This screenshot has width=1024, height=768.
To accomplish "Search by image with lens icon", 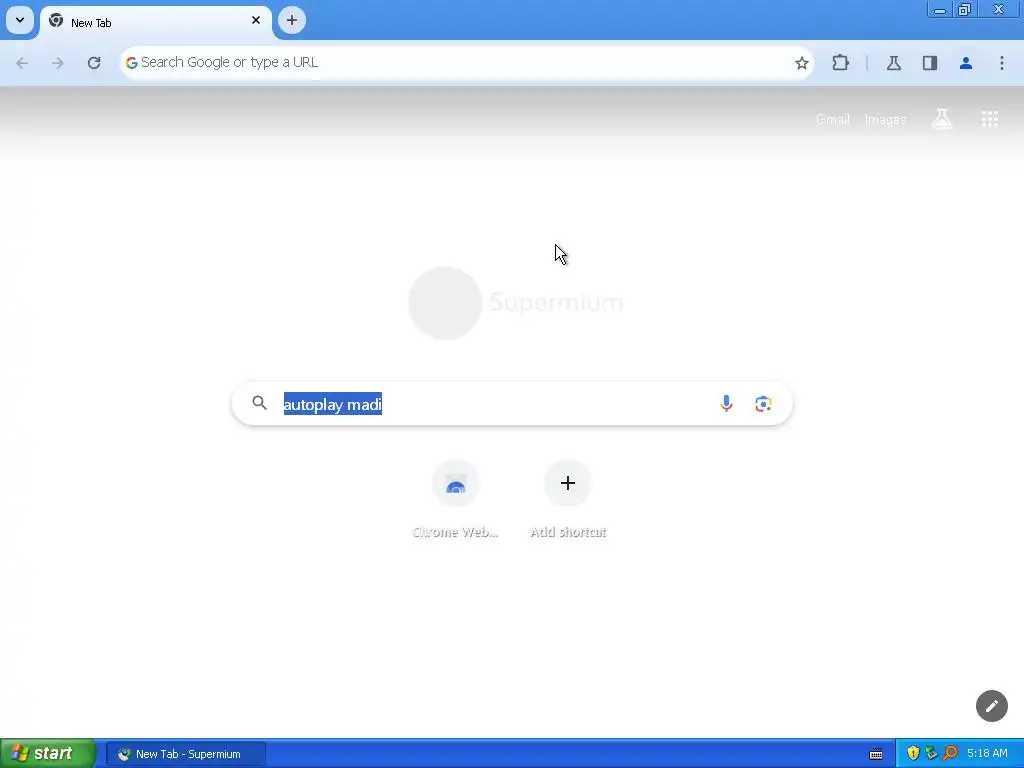I will click(763, 404).
